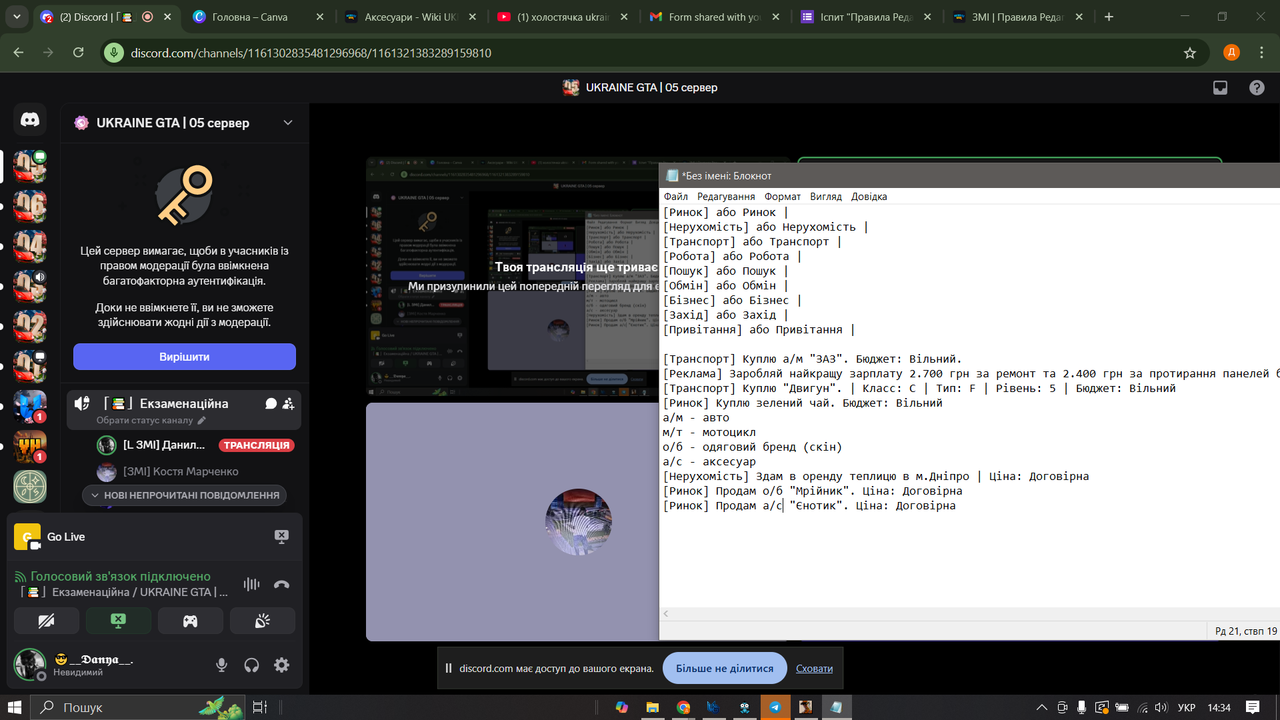This screenshot has width=1280, height=720.
Task: Open Notepad Файл menu
Action: [x=676, y=197]
